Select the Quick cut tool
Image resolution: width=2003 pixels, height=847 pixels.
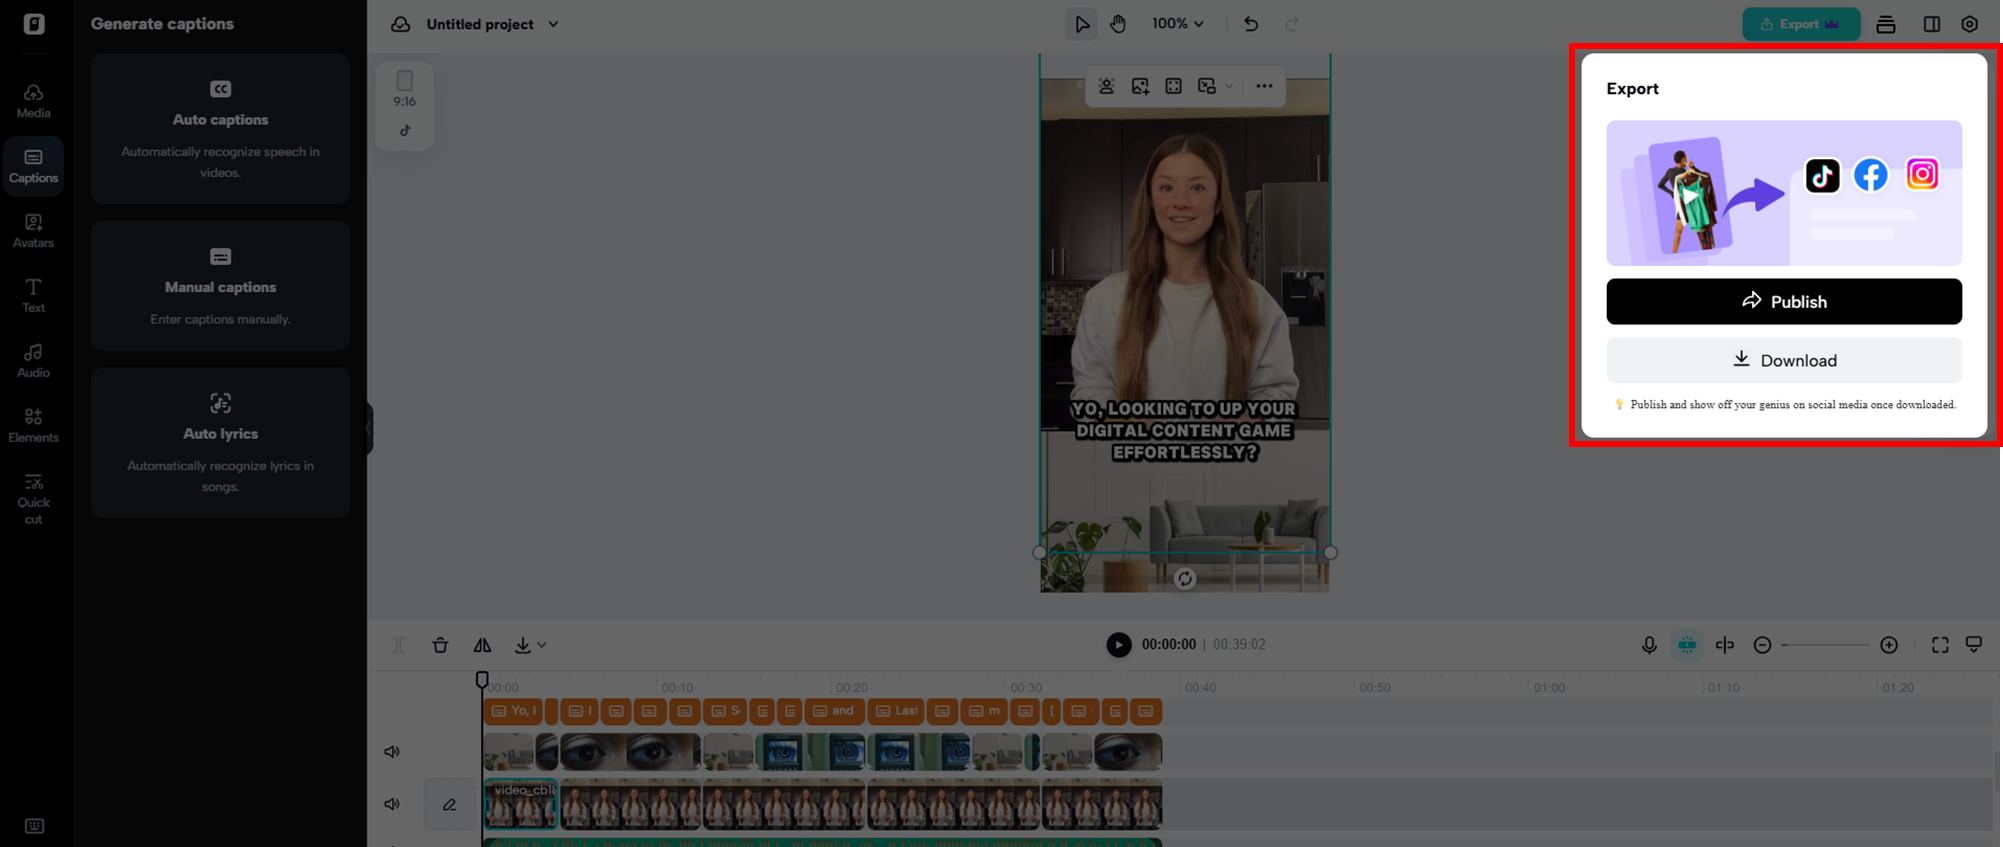point(33,498)
